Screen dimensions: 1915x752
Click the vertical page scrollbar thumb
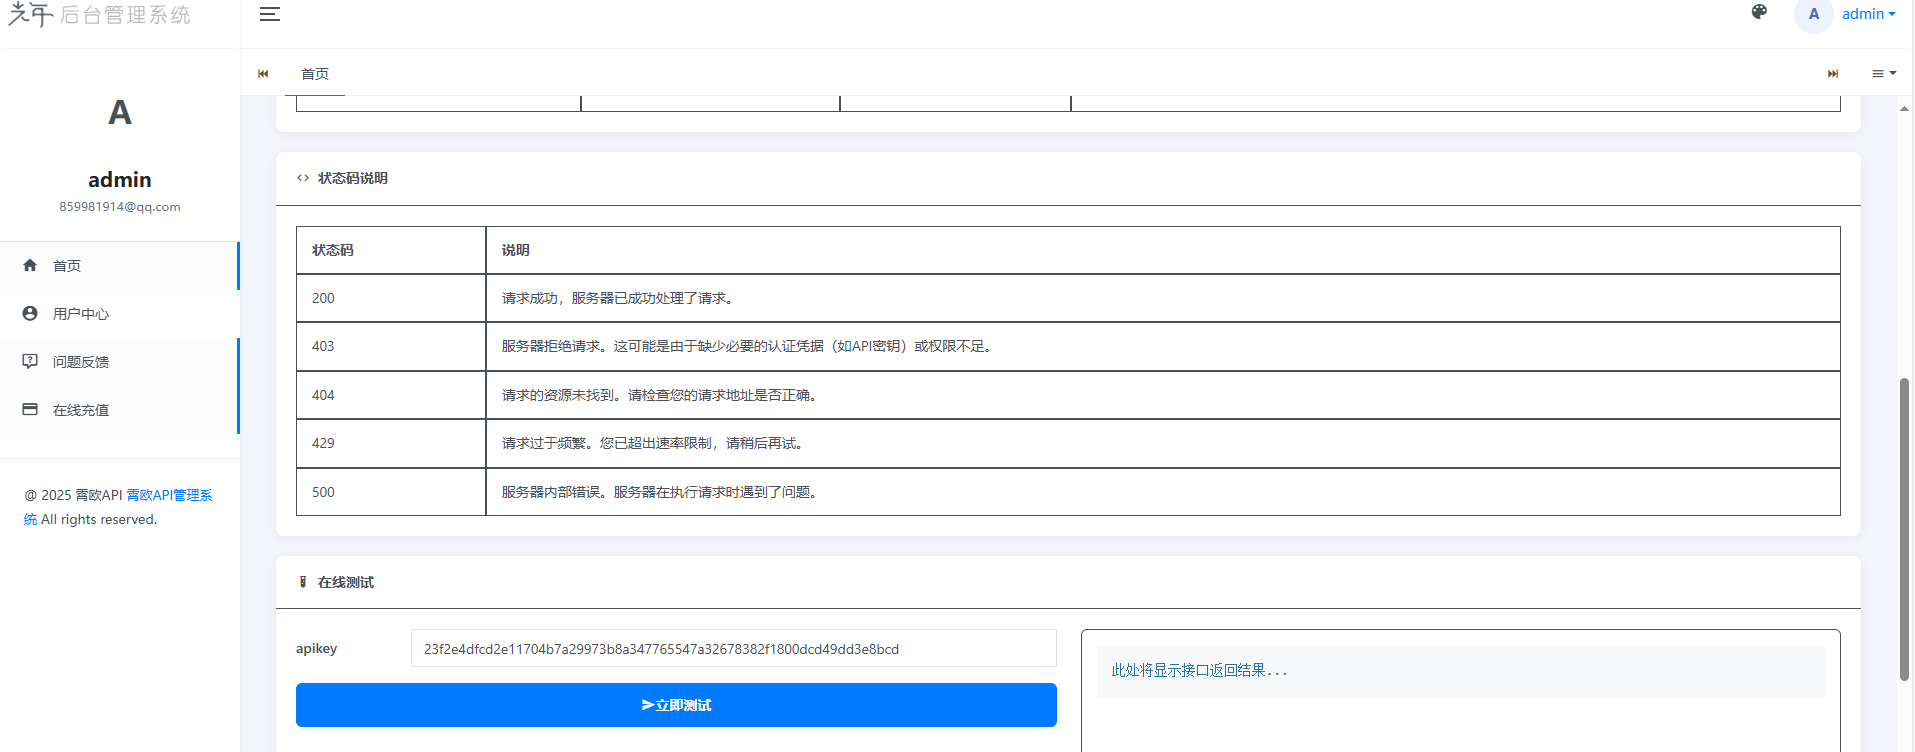point(1904,530)
